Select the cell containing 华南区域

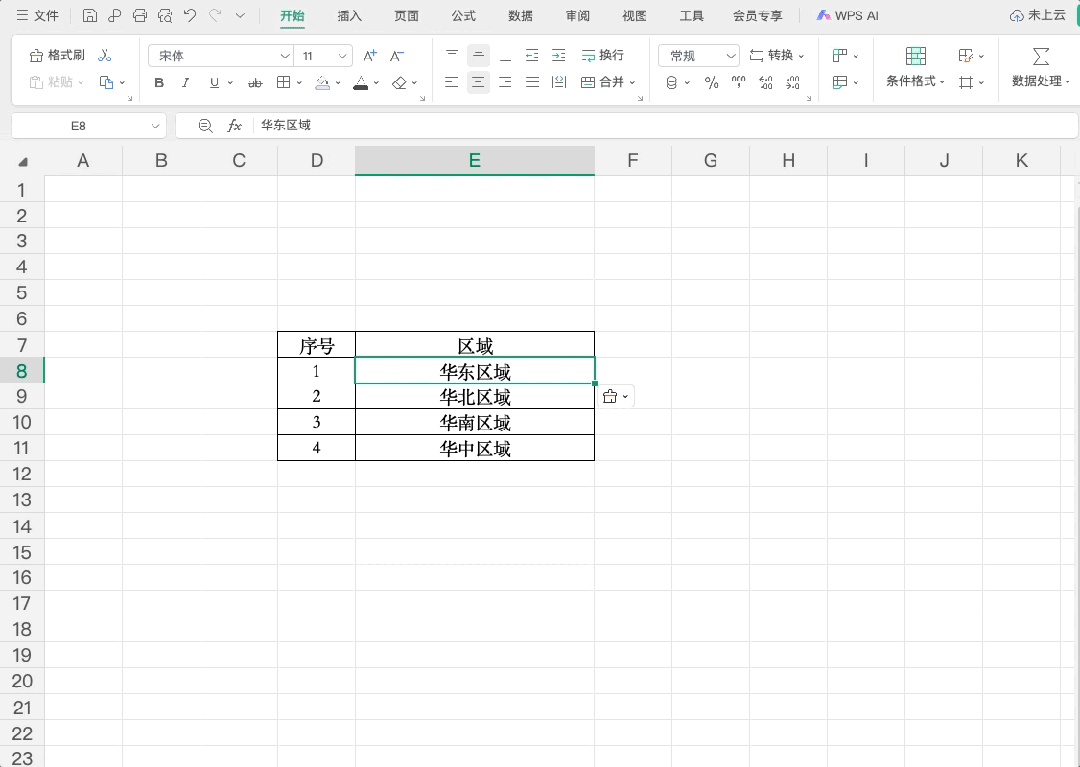[475, 422]
